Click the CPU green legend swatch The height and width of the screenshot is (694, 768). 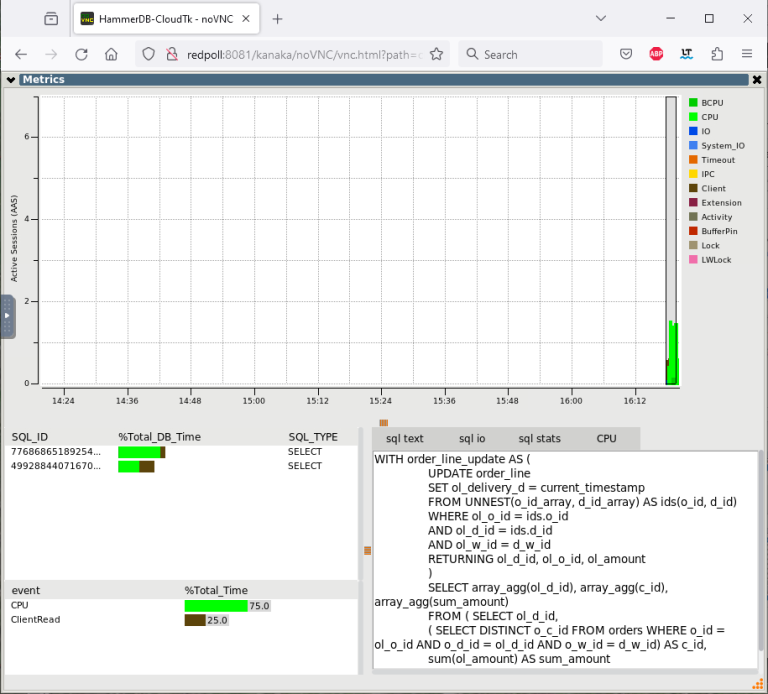coord(692,117)
